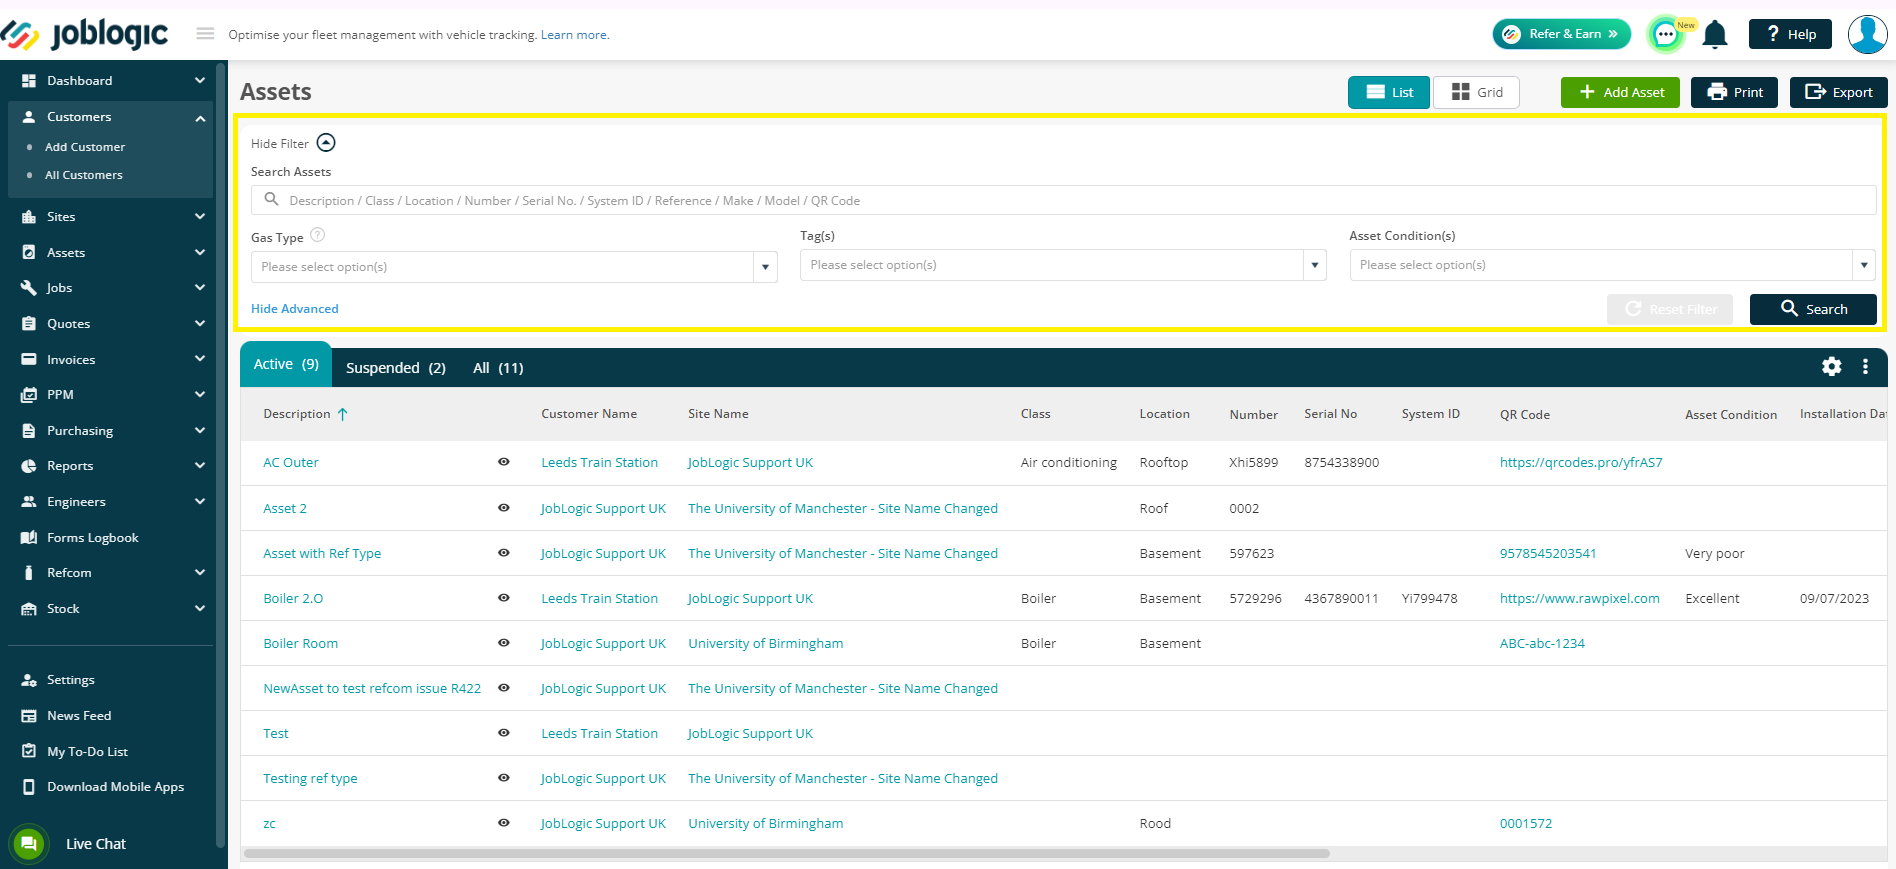
Task: Open the Tag(s) dropdown
Action: [1063, 265]
